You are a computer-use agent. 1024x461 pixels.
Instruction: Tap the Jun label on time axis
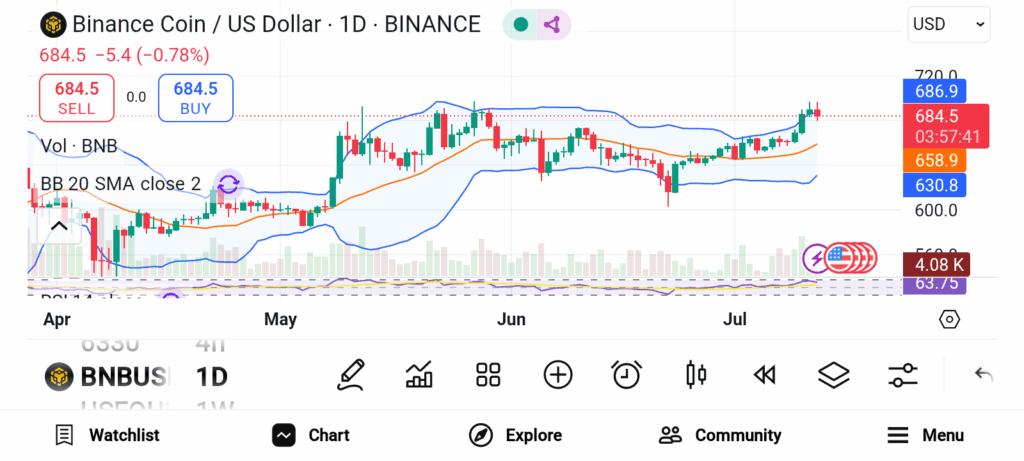(x=511, y=320)
